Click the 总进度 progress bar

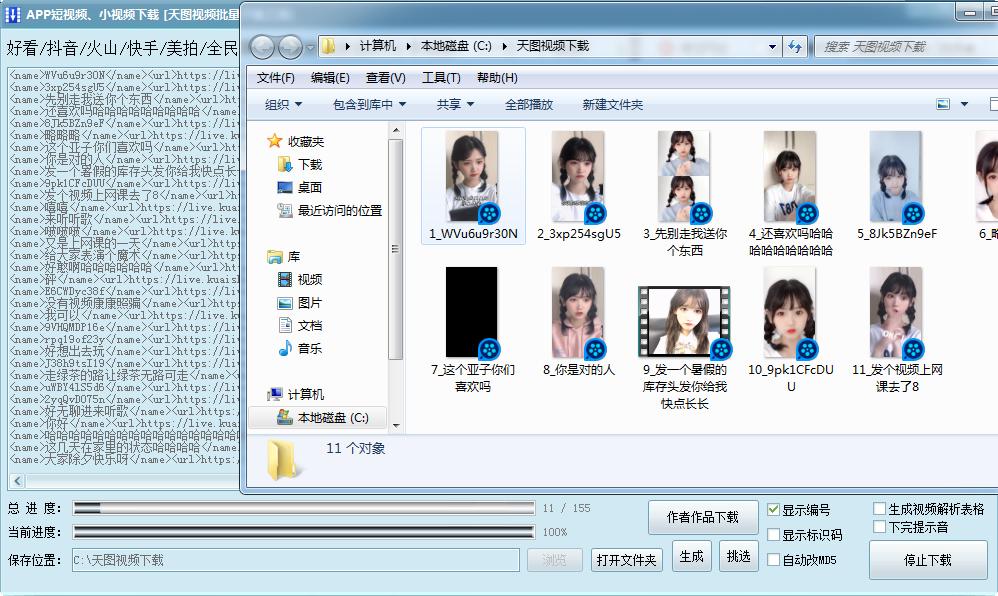pyautogui.click(x=304, y=507)
